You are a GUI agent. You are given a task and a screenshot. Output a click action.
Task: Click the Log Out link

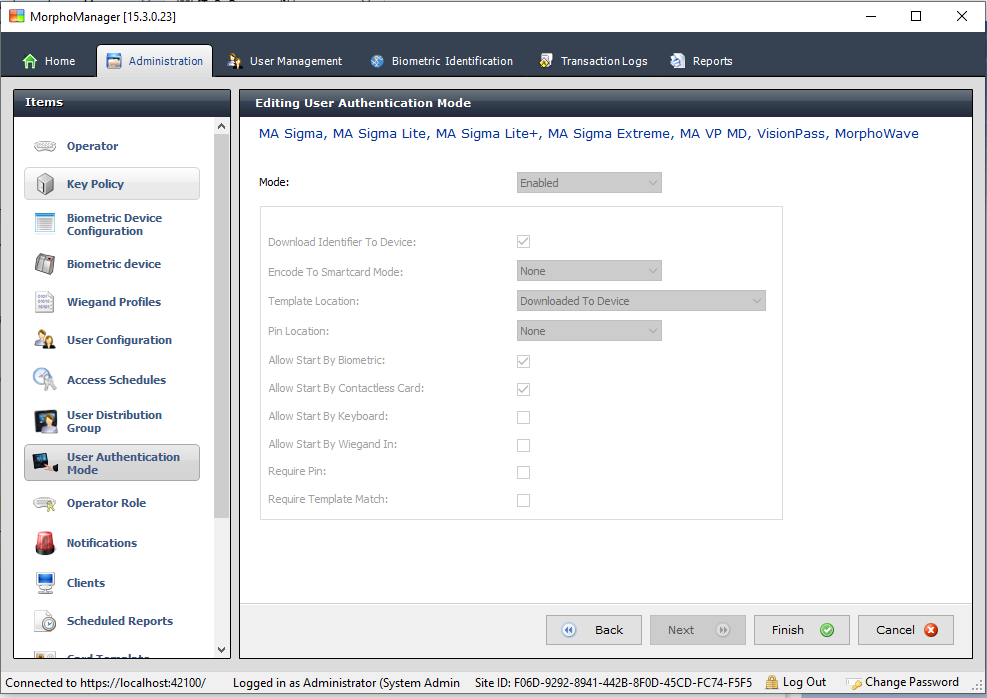click(805, 682)
